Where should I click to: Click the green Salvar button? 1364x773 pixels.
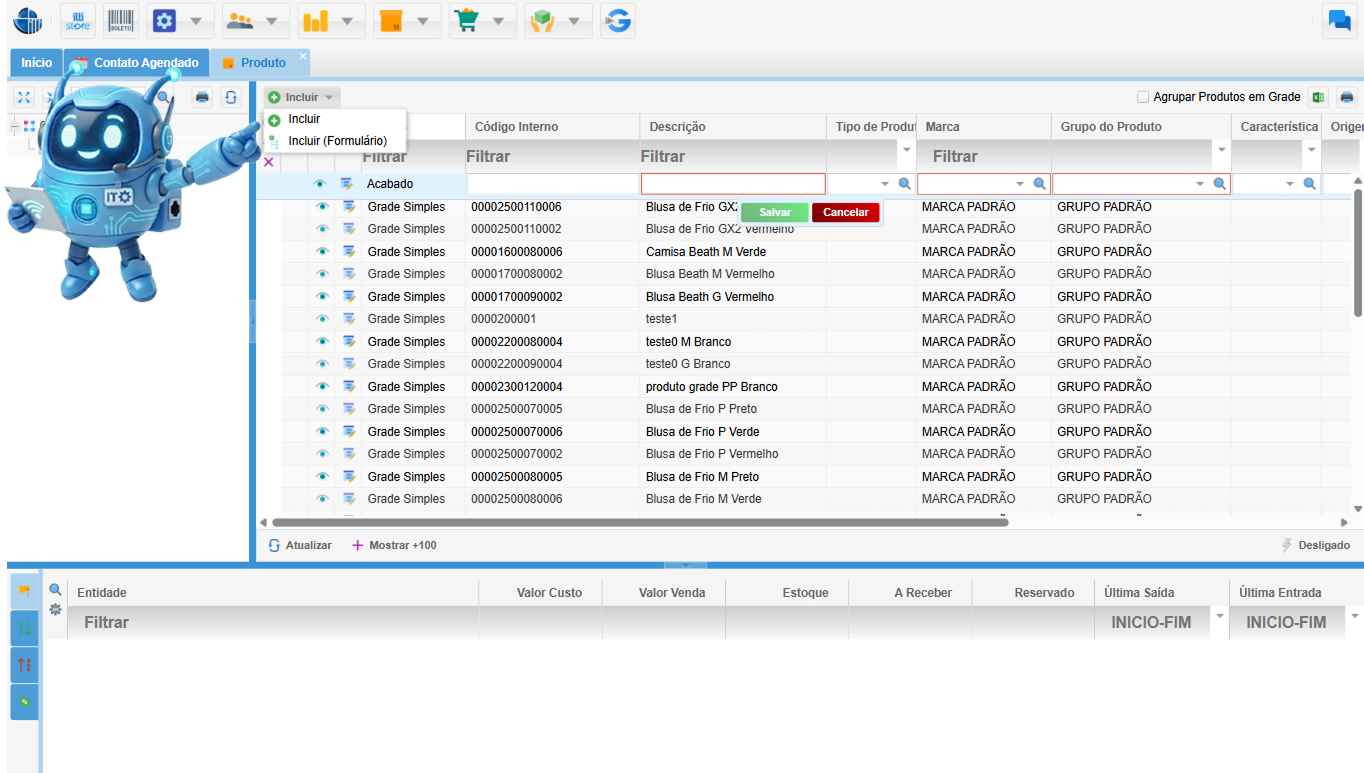(774, 212)
